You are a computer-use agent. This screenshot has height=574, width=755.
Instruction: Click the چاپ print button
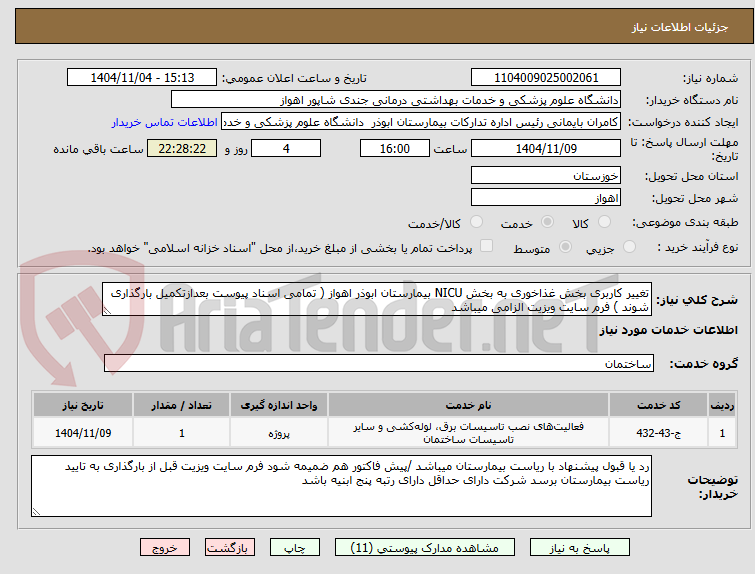[x=295, y=548]
